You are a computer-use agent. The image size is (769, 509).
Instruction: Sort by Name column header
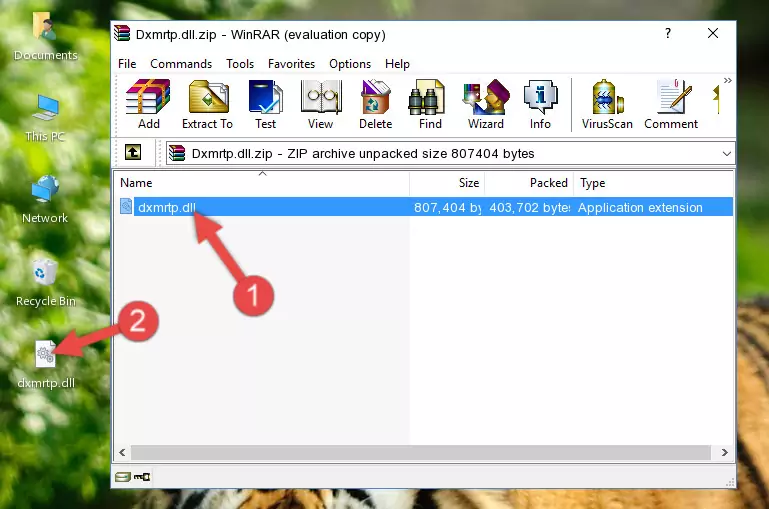(262, 183)
